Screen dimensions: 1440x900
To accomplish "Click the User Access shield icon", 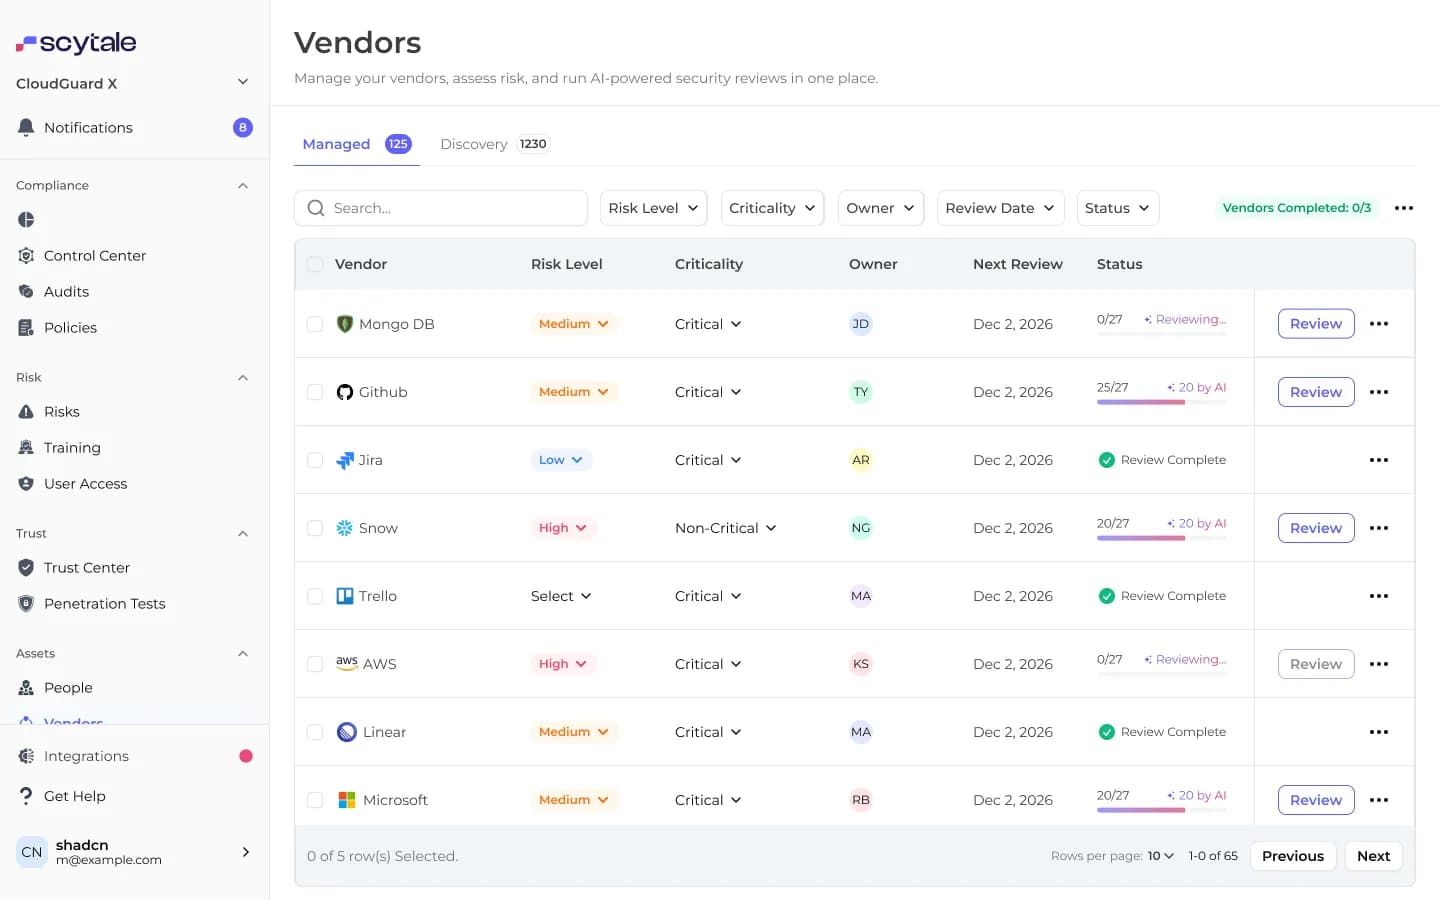I will 26,483.
